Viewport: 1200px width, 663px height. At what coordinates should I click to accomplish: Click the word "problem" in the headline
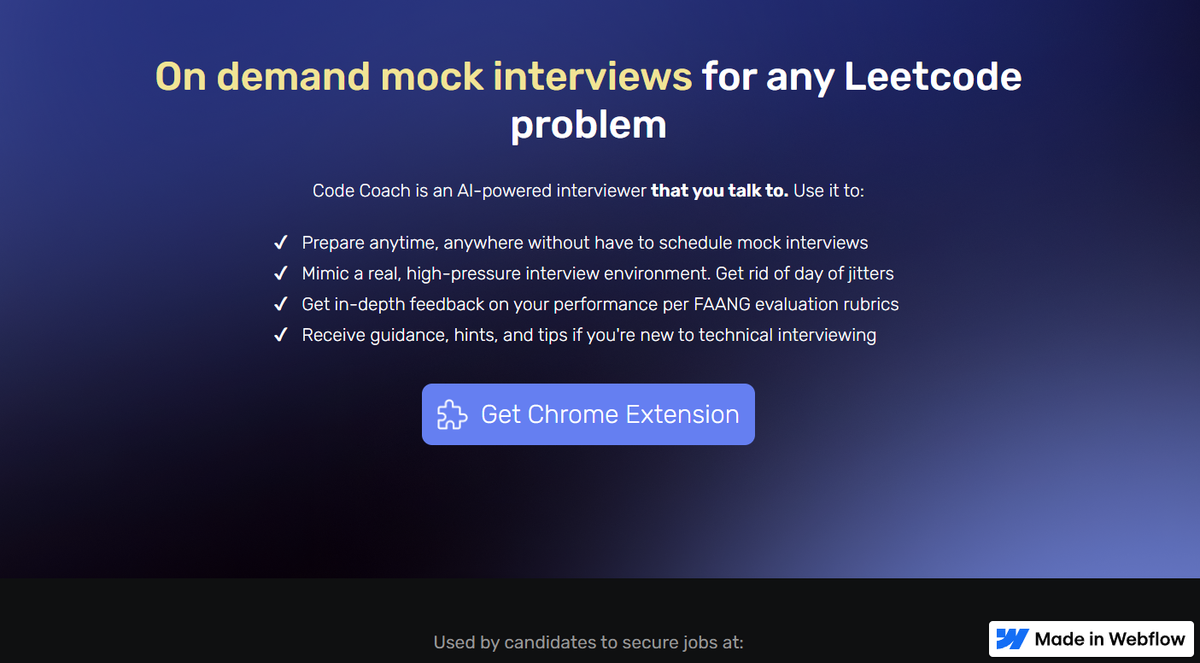coord(588,125)
